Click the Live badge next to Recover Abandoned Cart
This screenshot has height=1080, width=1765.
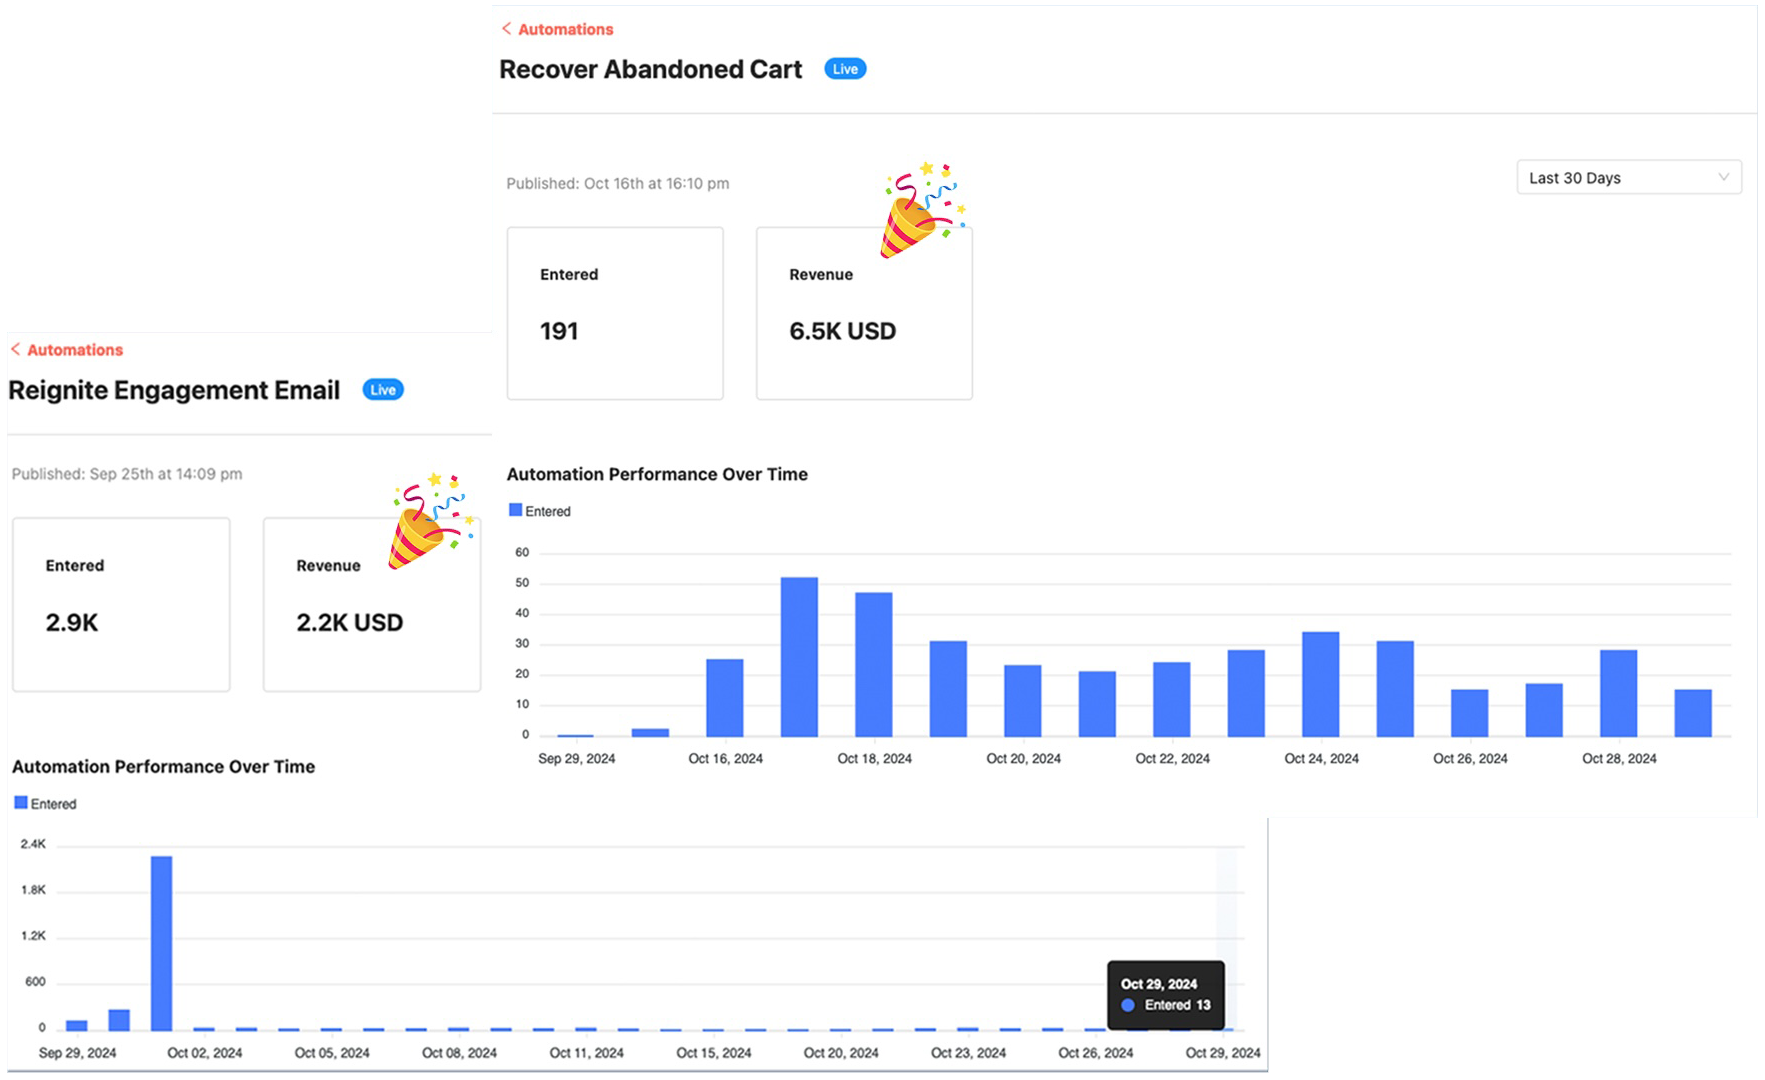pos(845,69)
